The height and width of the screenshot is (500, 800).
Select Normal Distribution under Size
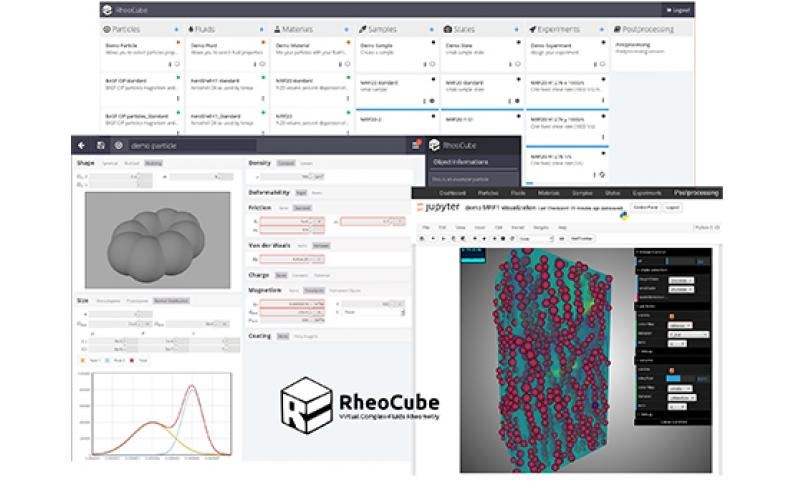171,301
